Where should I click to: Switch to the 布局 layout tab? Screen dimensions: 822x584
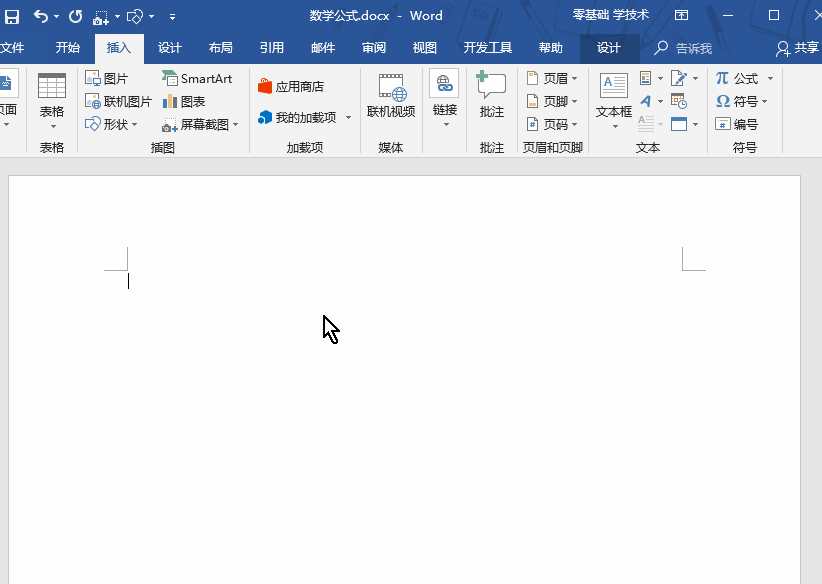(x=220, y=48)
